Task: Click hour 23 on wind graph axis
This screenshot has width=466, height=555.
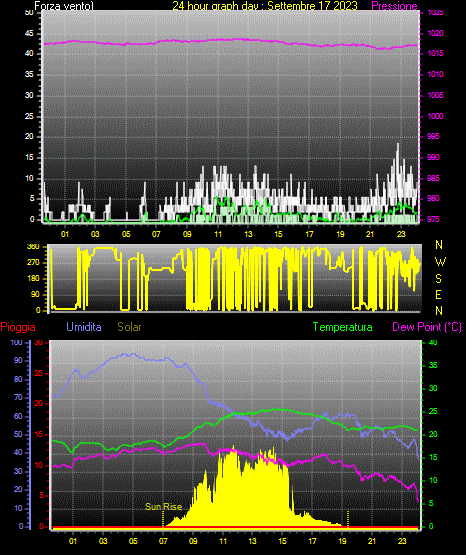Action: point(401,234)
